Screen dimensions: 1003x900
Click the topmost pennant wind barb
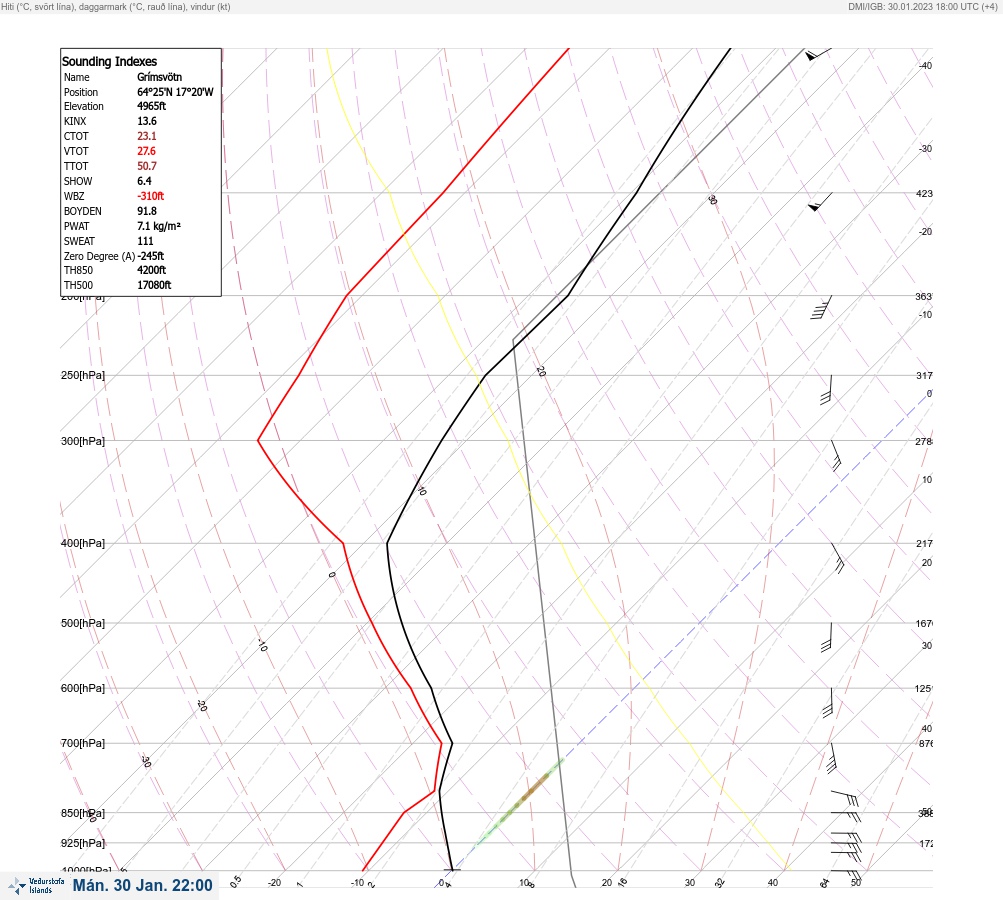(x=818, y=54)
